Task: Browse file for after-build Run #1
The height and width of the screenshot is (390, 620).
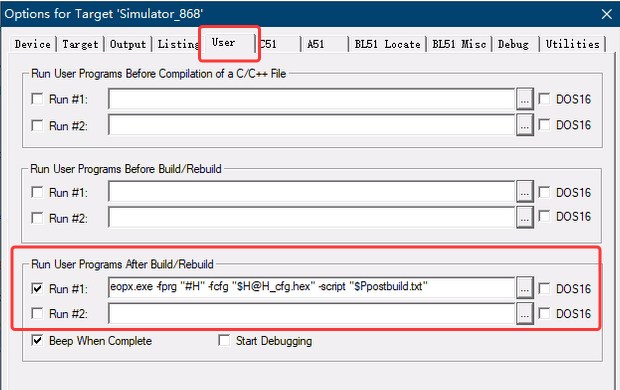Action: pos(525,288)
